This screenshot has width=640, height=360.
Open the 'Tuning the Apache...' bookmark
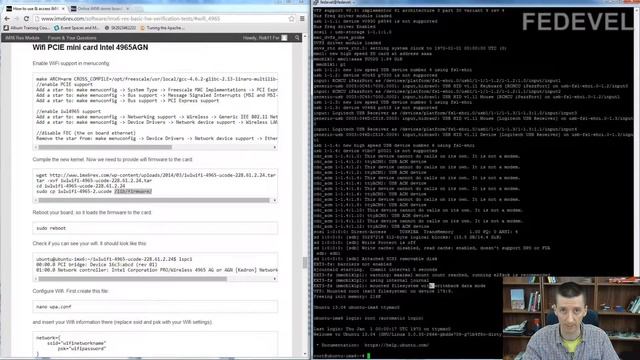pos(162,28)
